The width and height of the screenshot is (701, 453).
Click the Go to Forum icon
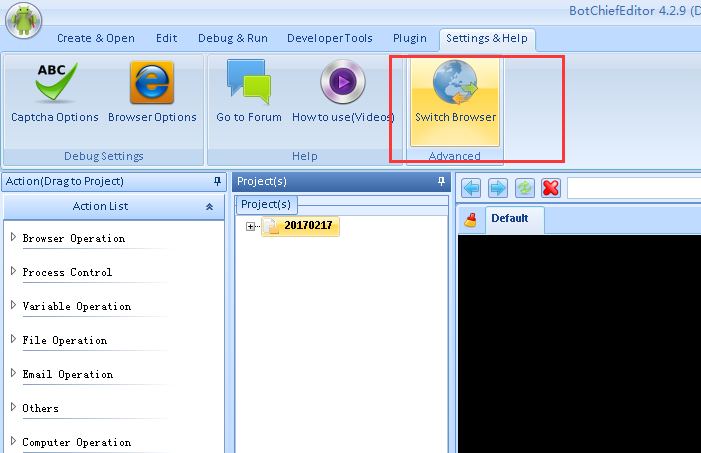tap(249, 93)
